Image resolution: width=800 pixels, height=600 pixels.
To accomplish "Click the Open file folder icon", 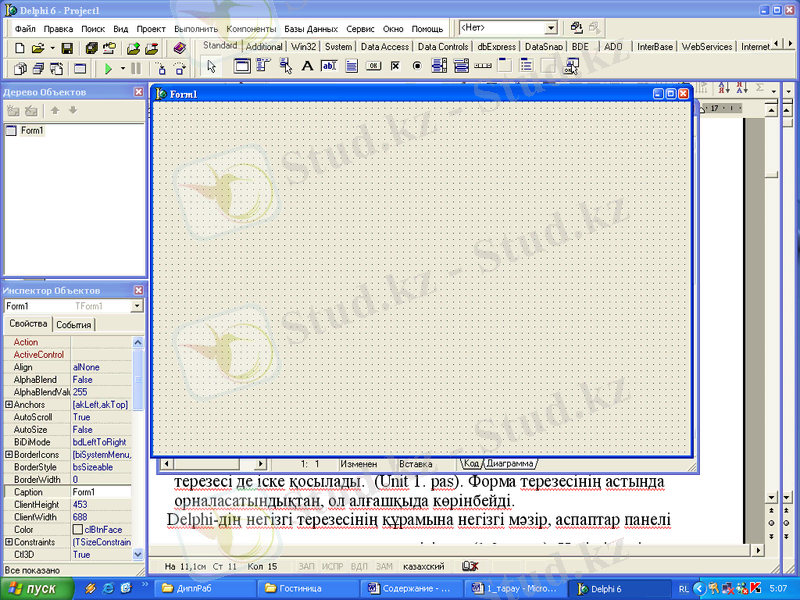I will click(x=38, y=48).
